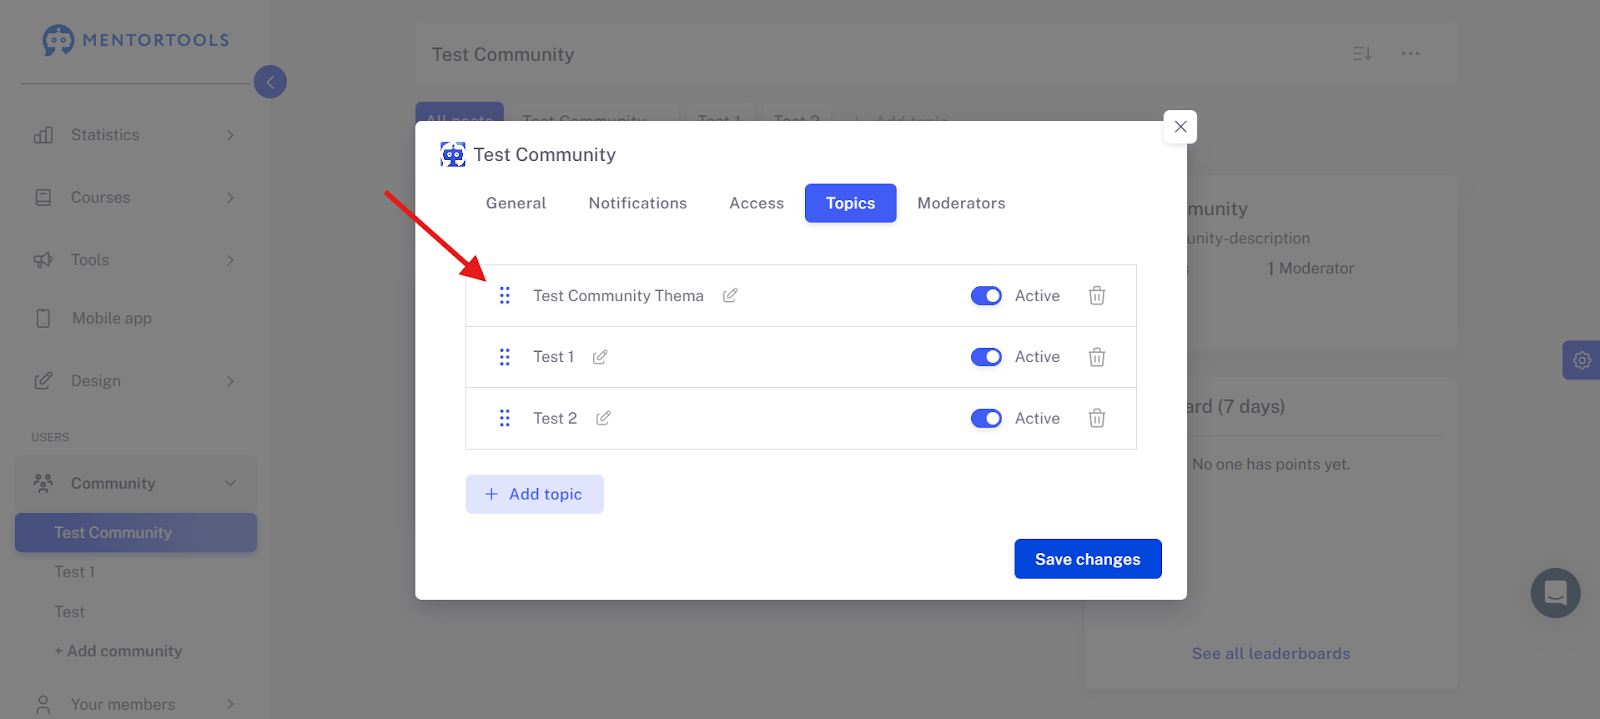
Task: Click the Community people icon in sidebar
Action: click(x=43, y=483)
